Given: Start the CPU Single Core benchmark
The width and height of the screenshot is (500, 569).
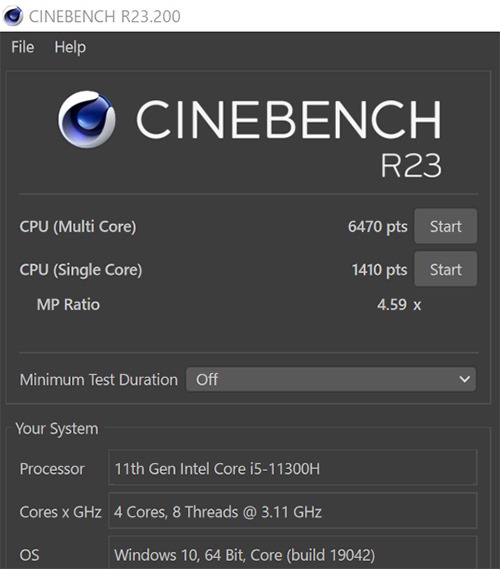Looking at the screenshot, I should click(446, 269).
